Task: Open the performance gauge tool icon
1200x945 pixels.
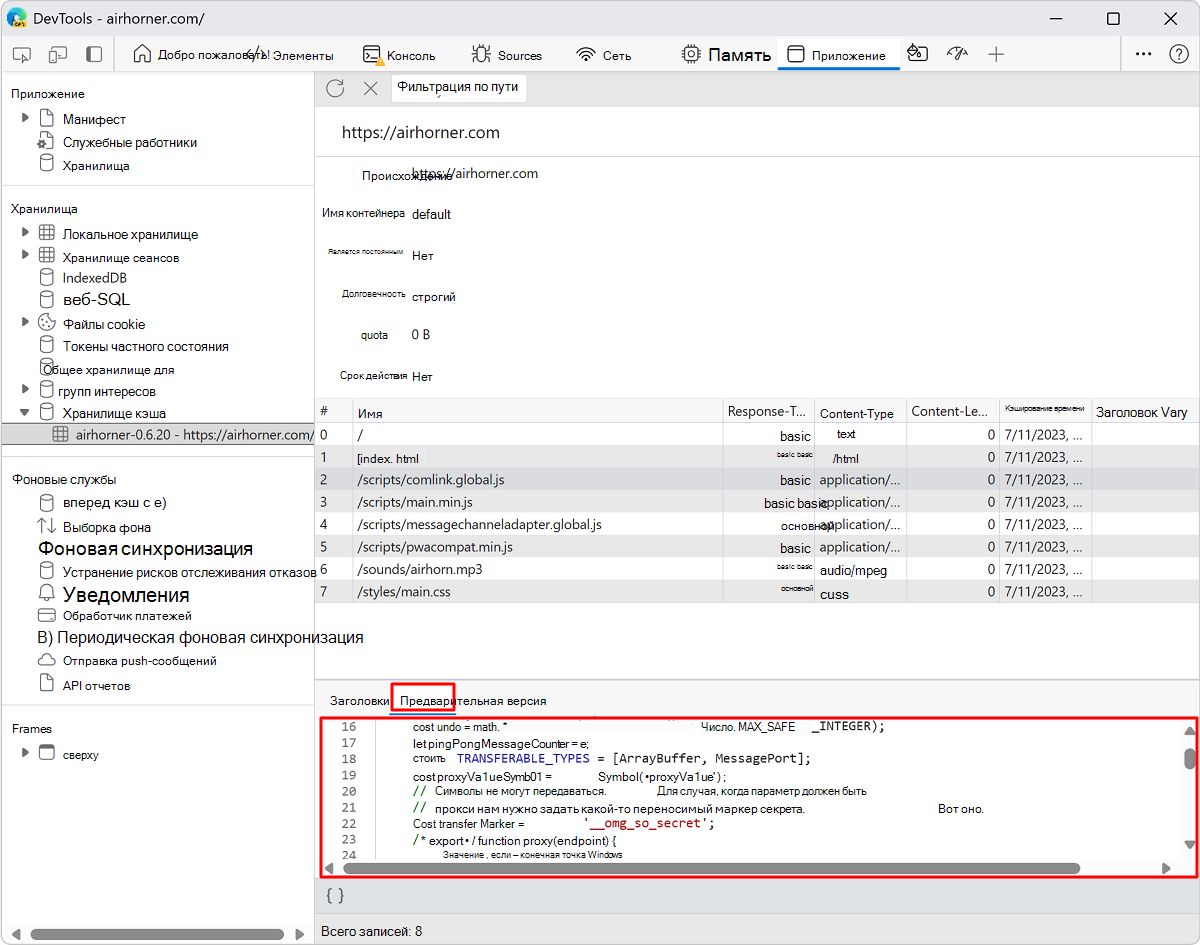Action: coord(957,54)
